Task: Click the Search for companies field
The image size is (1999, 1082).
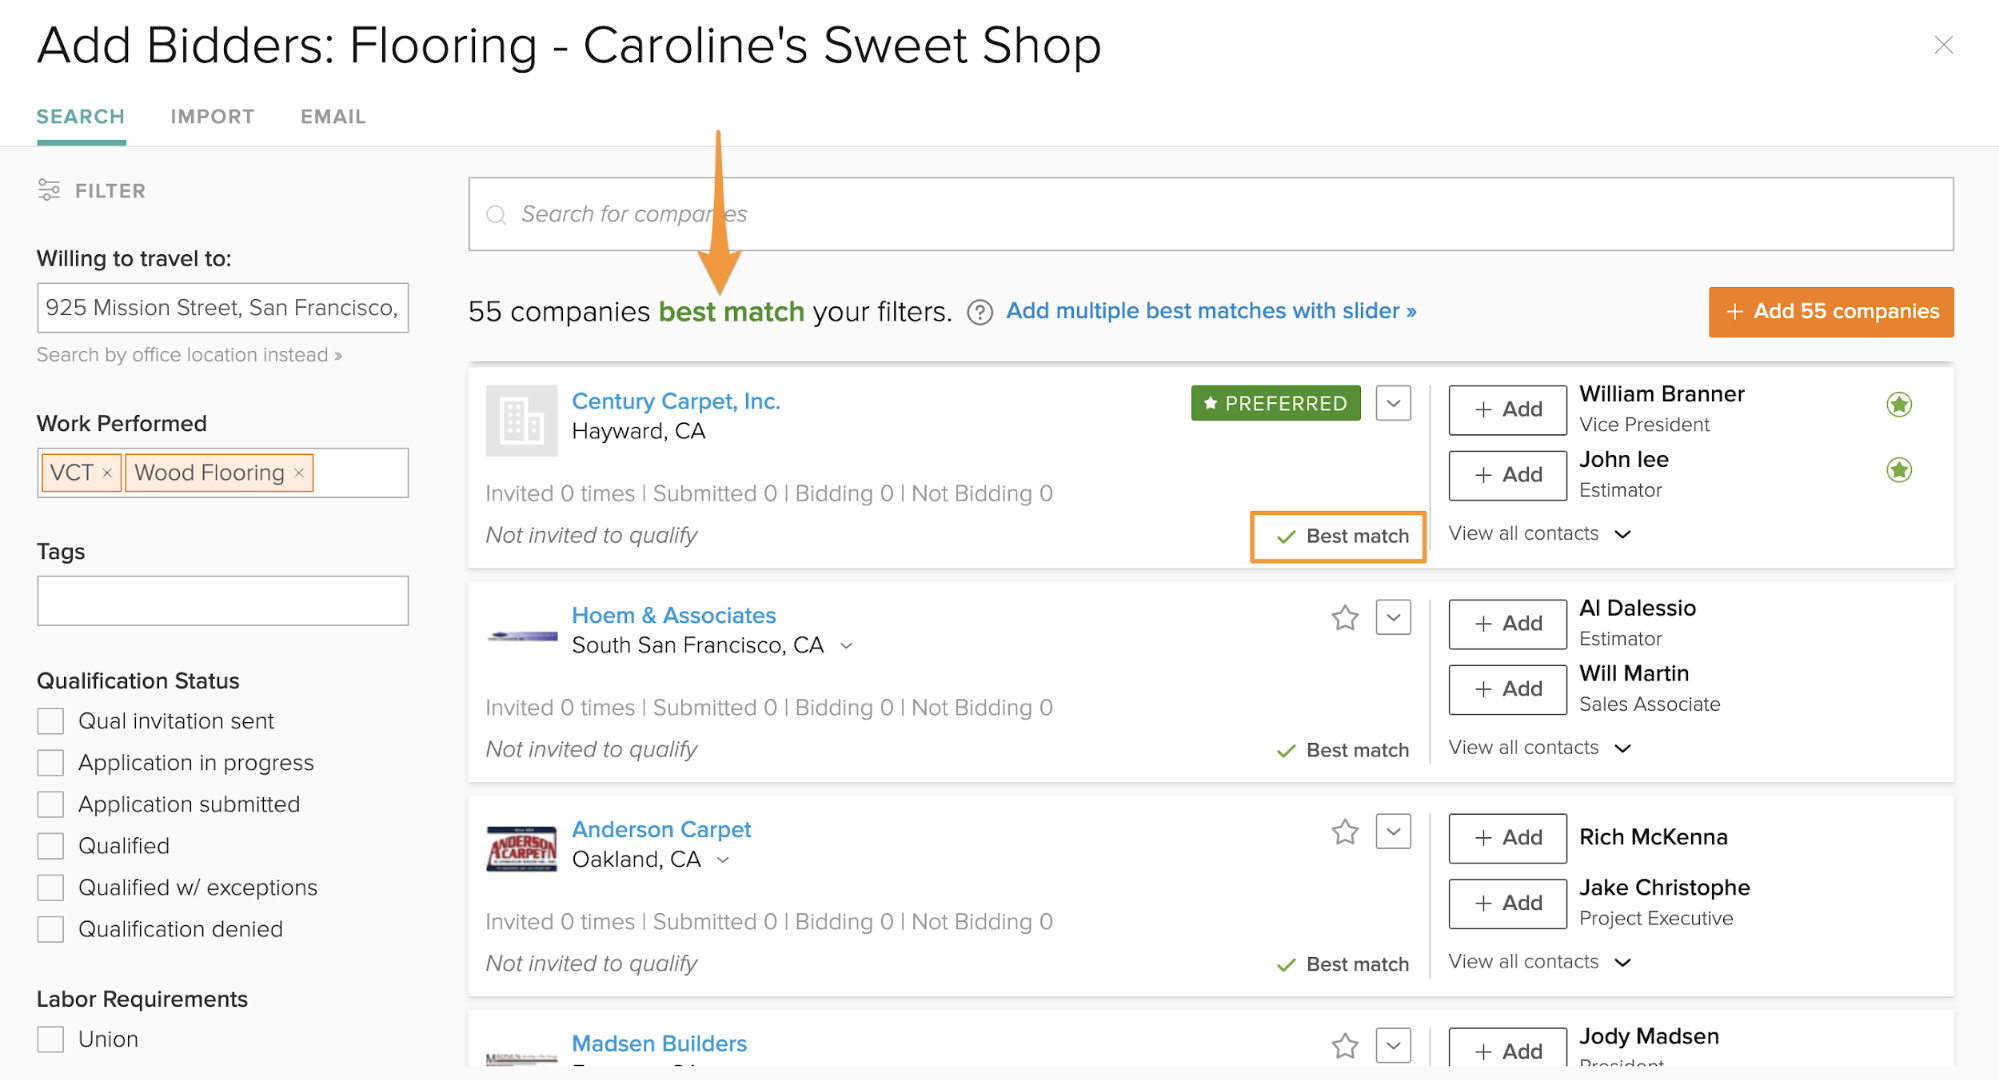Action: pyautogui.click(x=1210, y=214)
